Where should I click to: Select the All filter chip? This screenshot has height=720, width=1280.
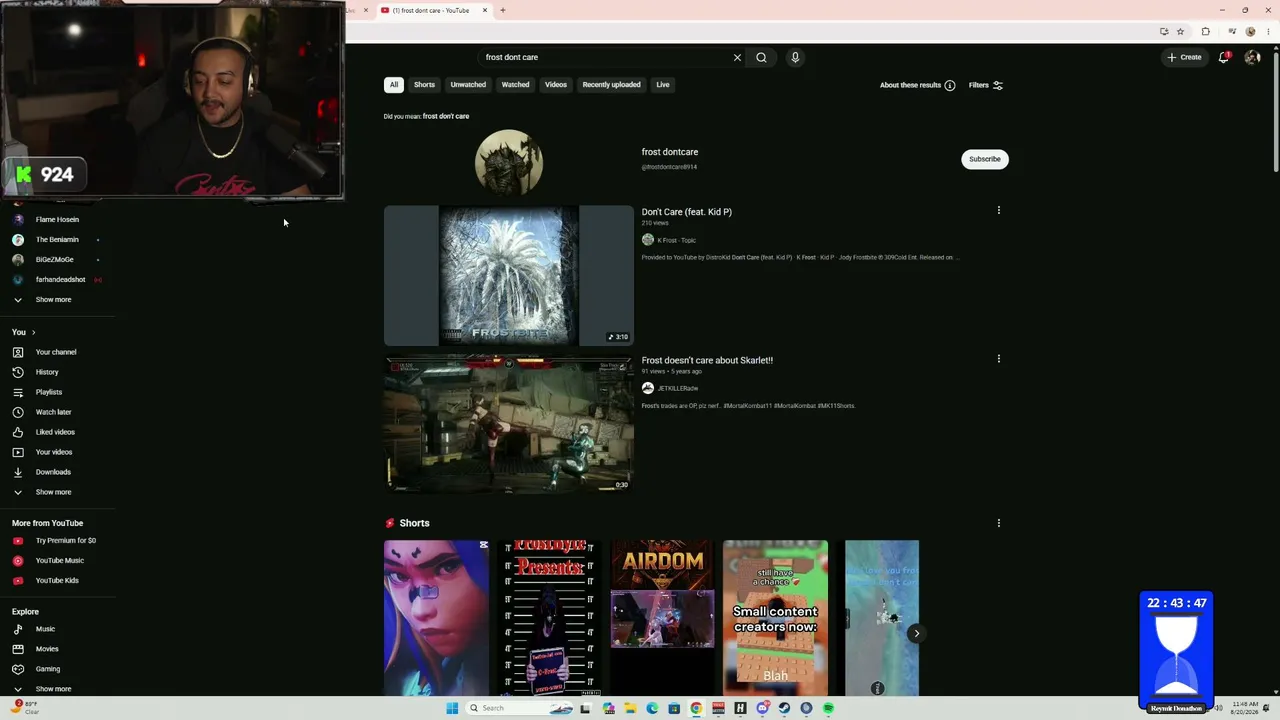[x=394, y=85]
